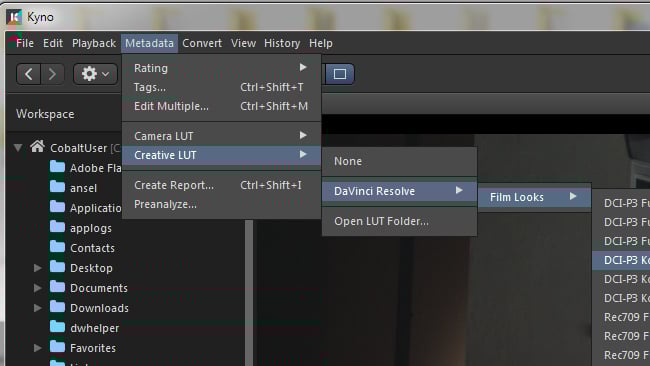This screenshot has width=650, height=366.
Task: Collapse the CobaltUser tree node
Action: [18, 148]
